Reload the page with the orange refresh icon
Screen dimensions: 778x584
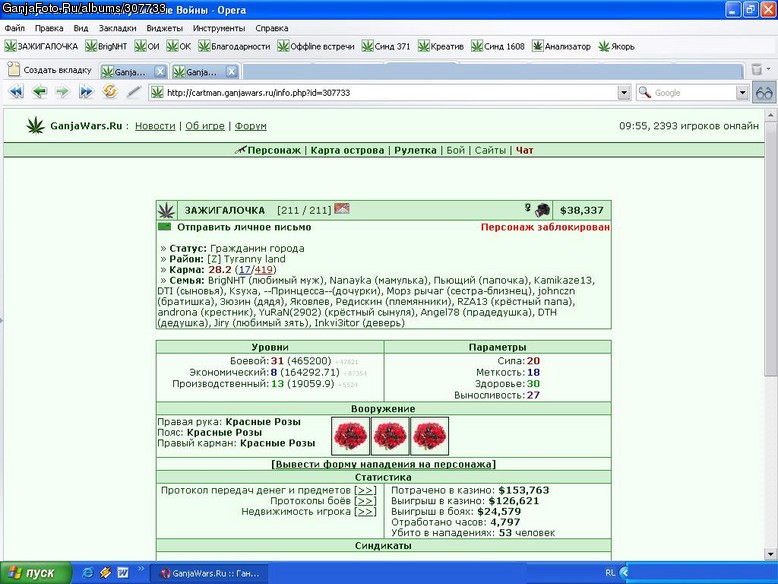pyautogui.click(x=110, y=91)
